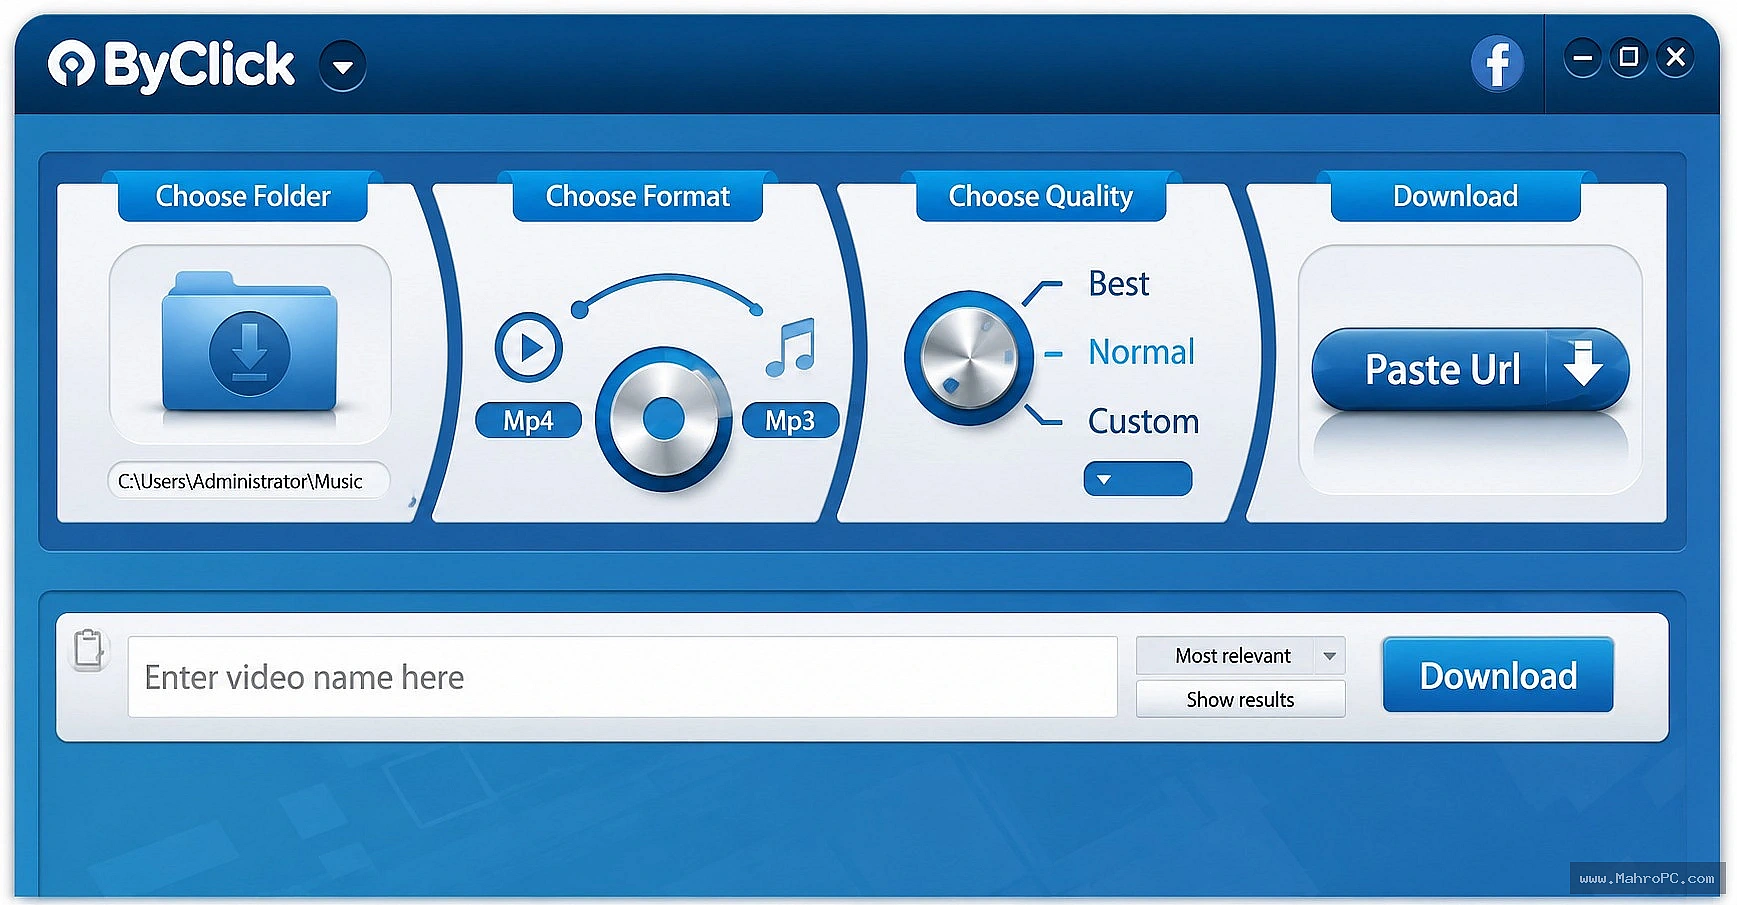Click the arrow on Paste Url button

pyautogui.click(x=1584, y=364)
